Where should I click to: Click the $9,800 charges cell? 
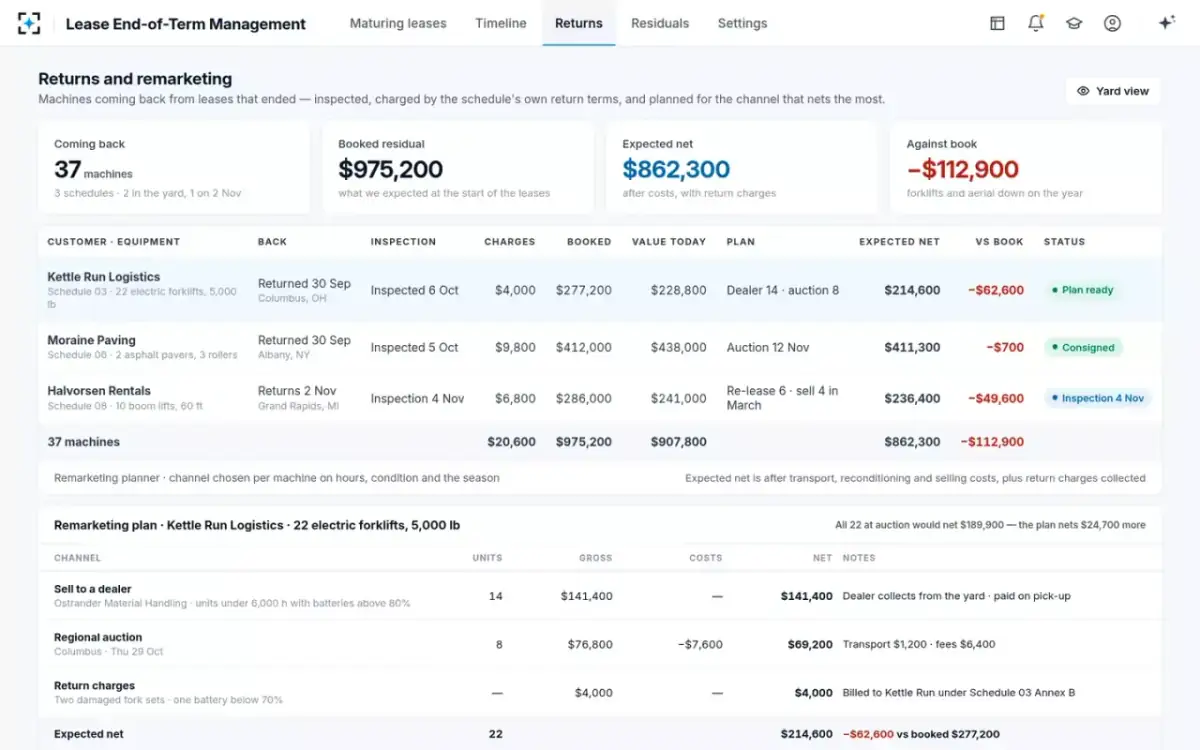pos(515,347)
